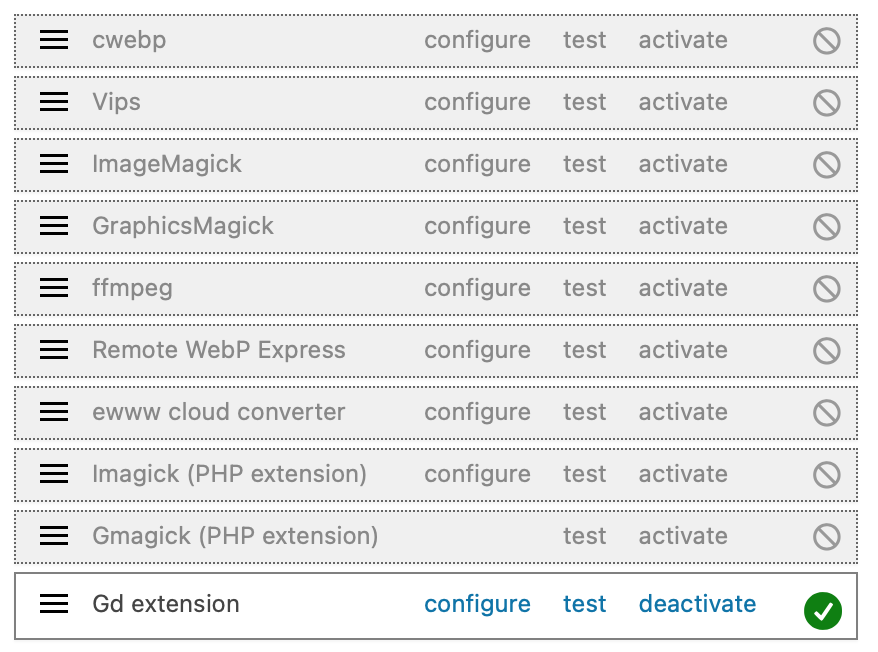878x652 pixels.
Task: Click the hamburger handle next to Vips
Action: point(54,102)
